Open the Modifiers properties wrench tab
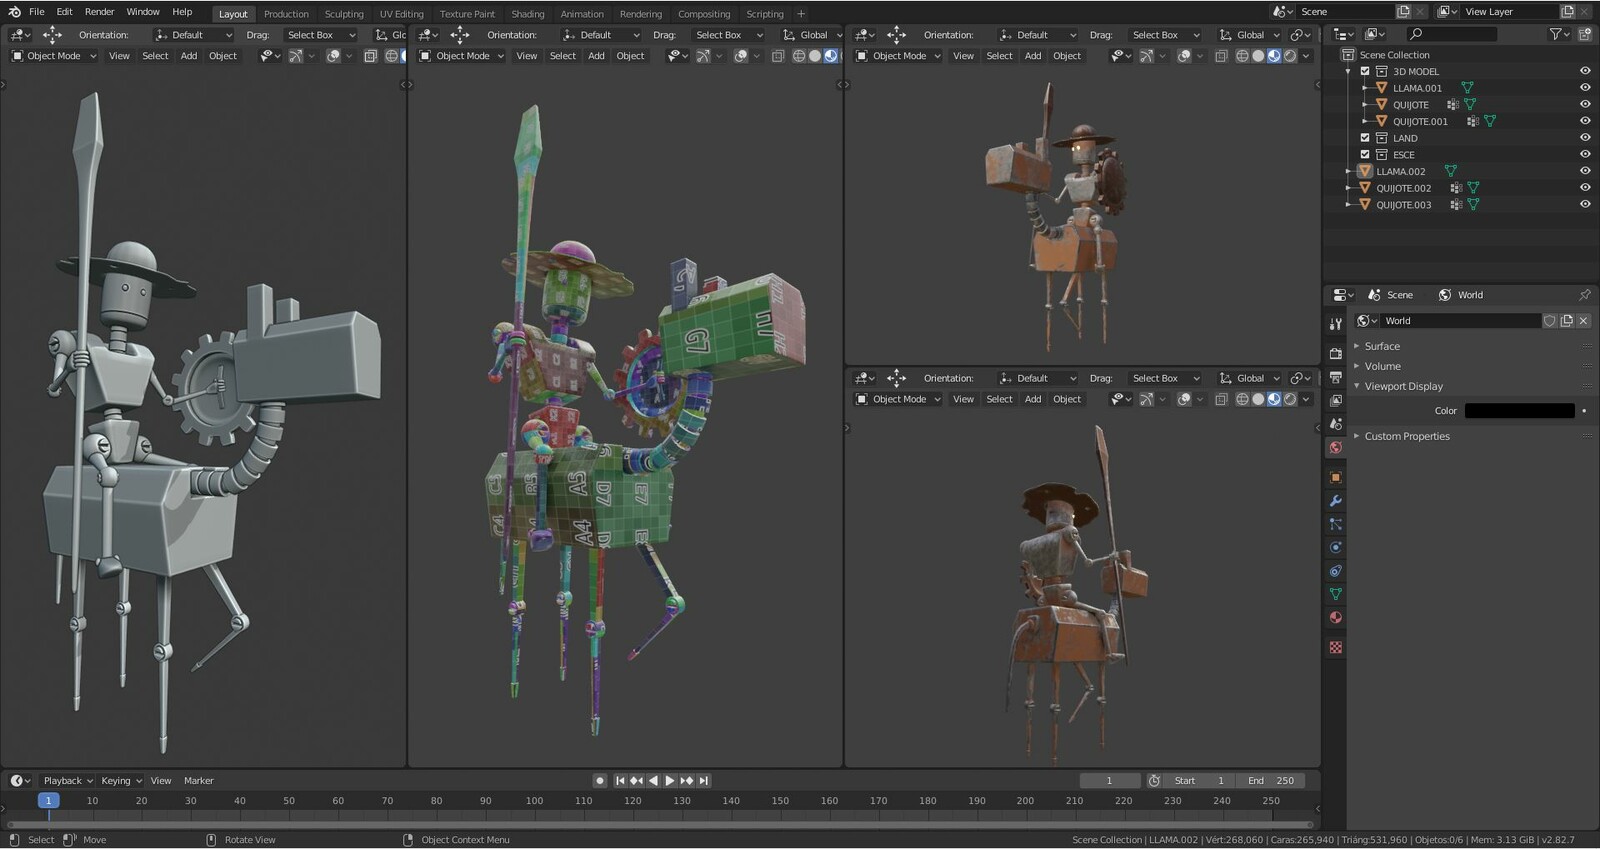The height and width of the screenshot is (849, 1600). [1335, 501]
